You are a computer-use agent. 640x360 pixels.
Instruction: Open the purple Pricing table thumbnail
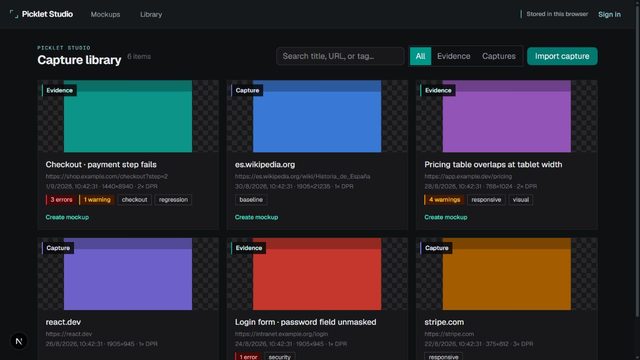click(x=507, y=116)
